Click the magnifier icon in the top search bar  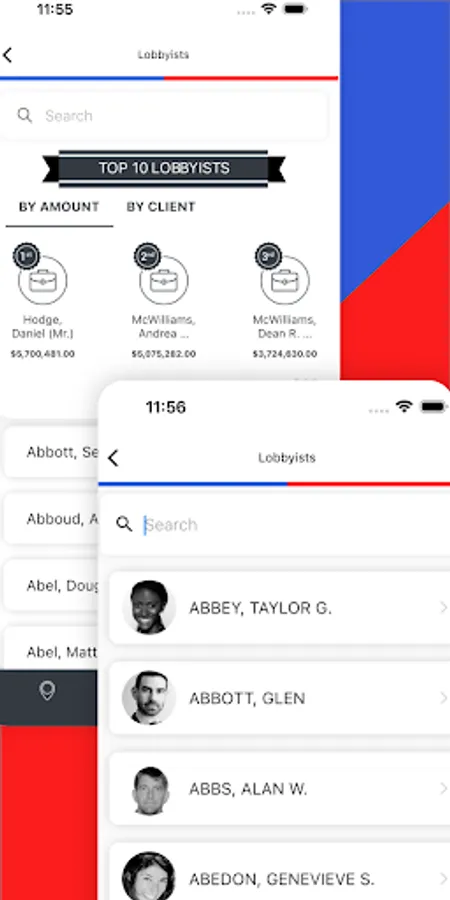[x=25, y=115]
